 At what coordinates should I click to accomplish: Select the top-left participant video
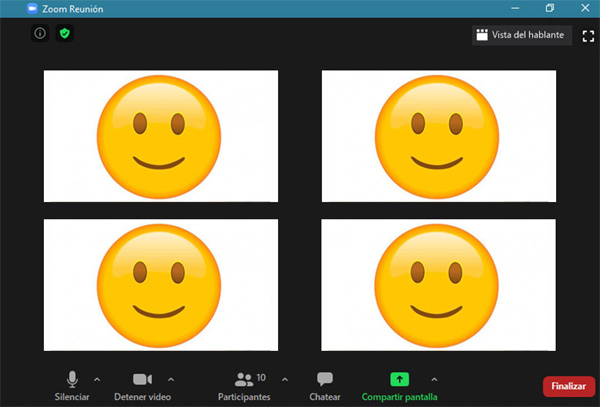(161, 136)
